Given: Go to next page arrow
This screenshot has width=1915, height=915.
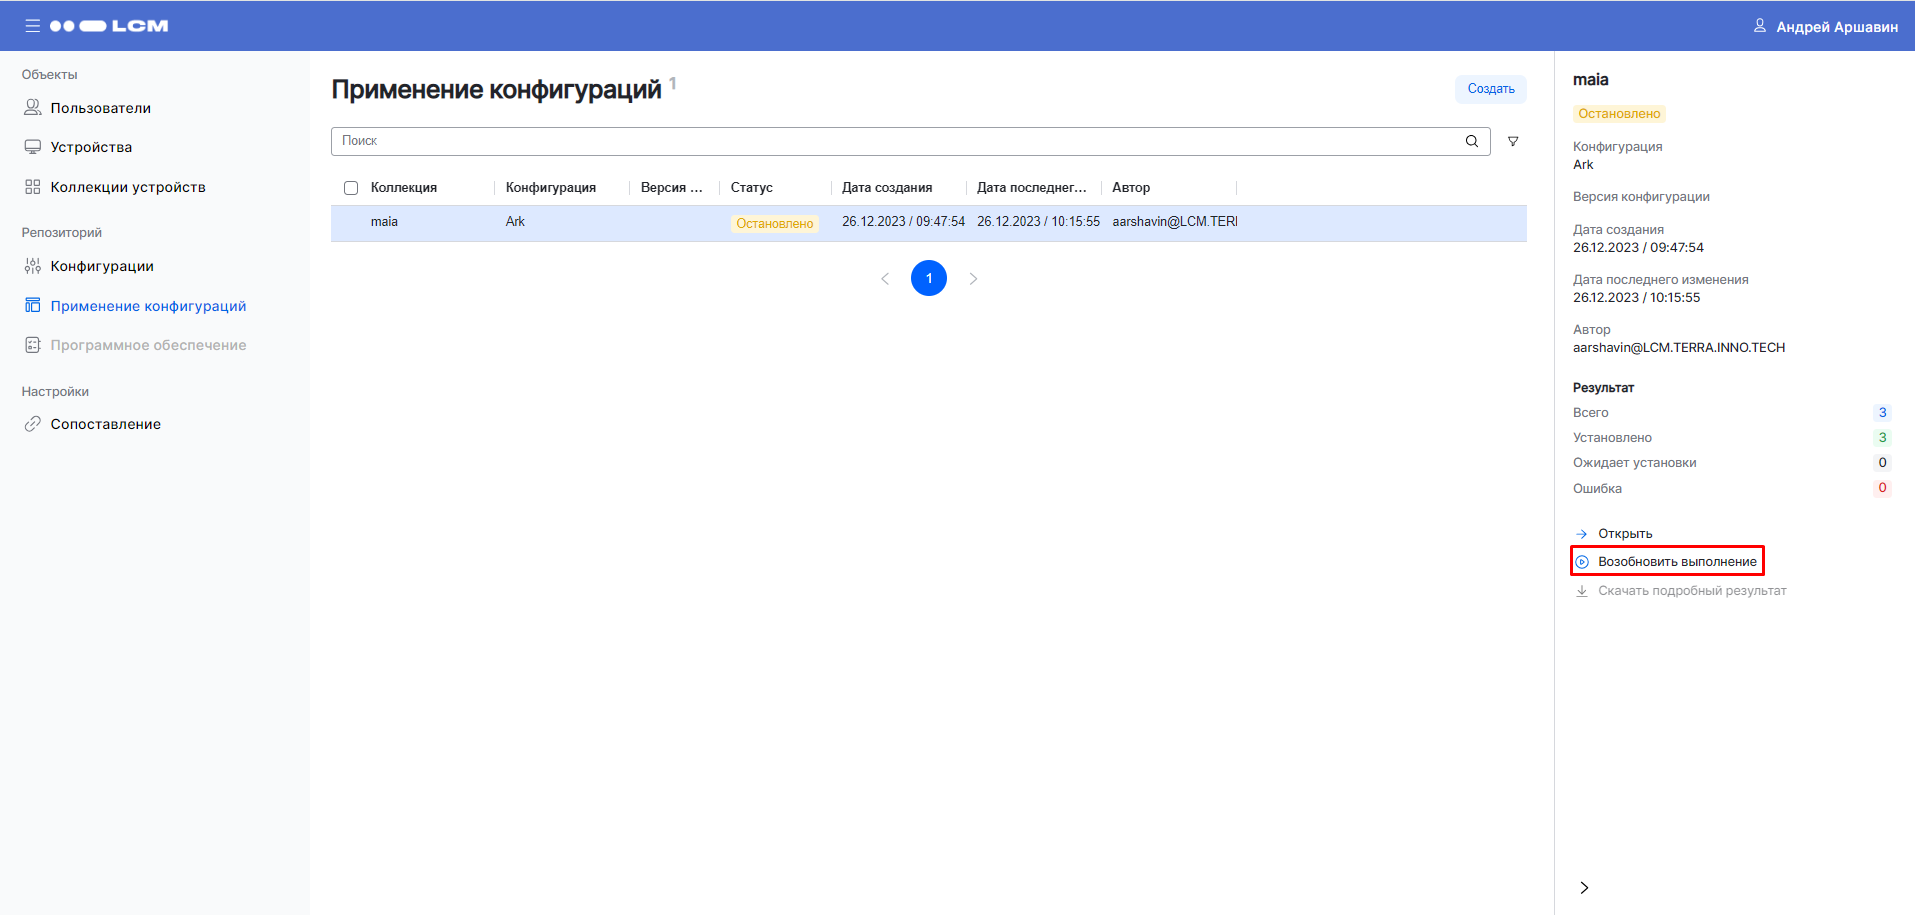Looking at the screenshot, I should [x=973, y=279].
